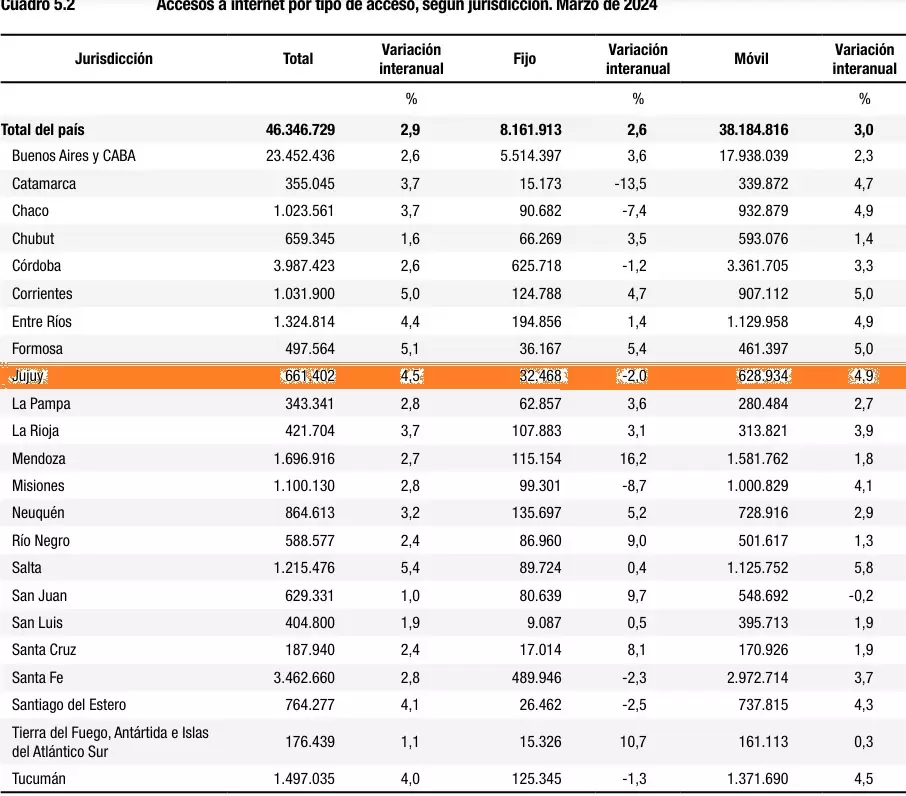Select Jujuy mobile value 628.934
906x796 pixels.
pos(763,376)
